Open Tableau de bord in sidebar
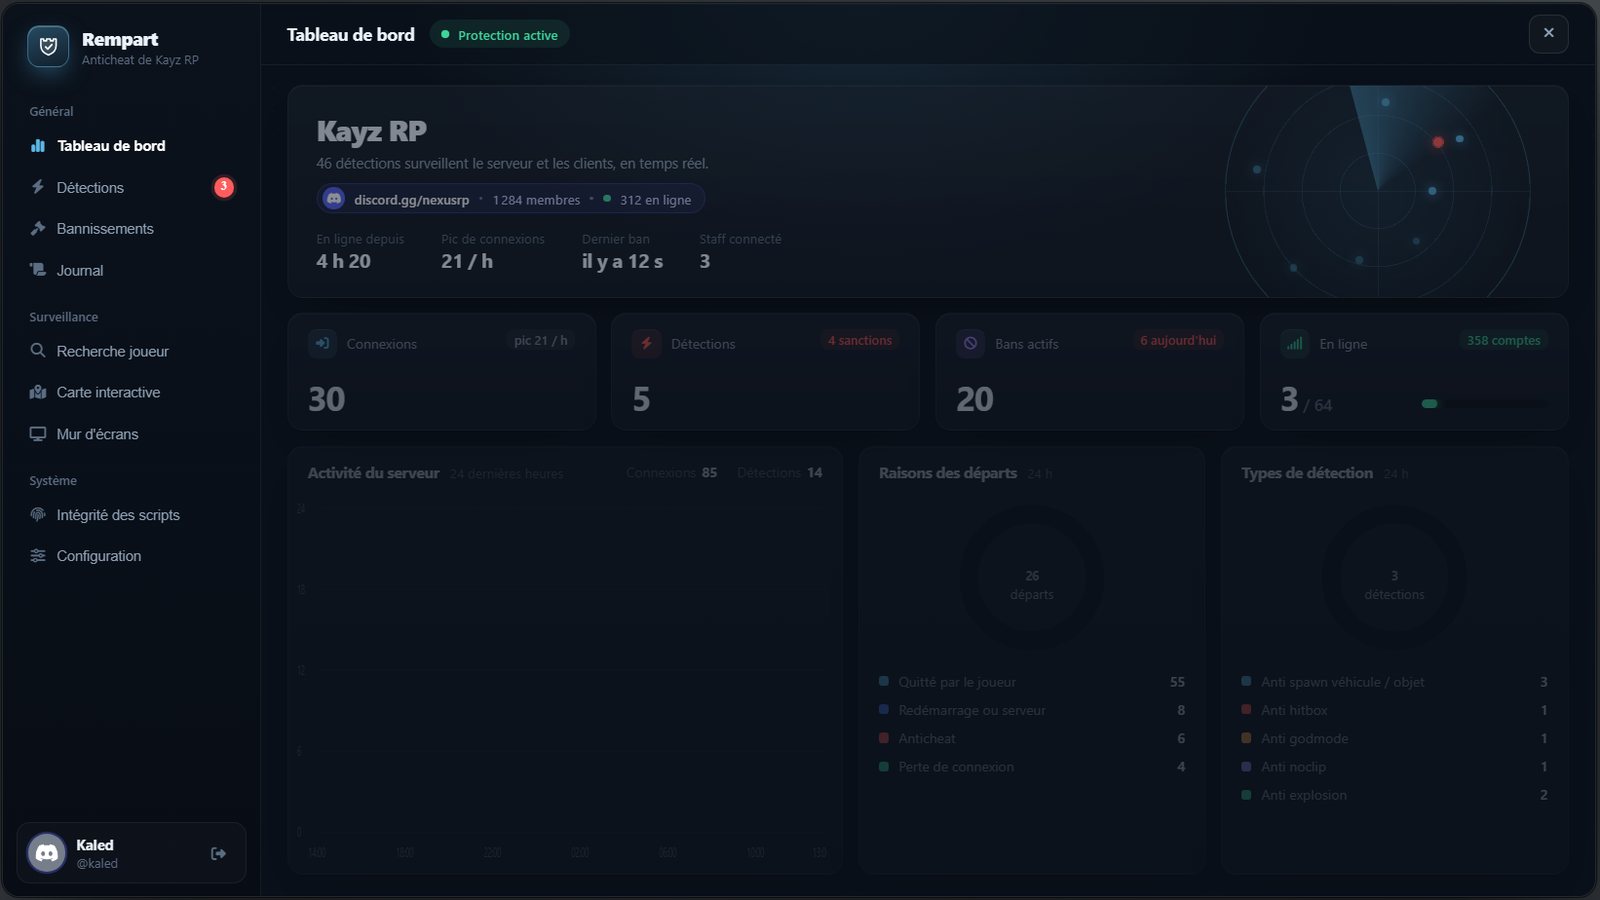 click(131, 146)
